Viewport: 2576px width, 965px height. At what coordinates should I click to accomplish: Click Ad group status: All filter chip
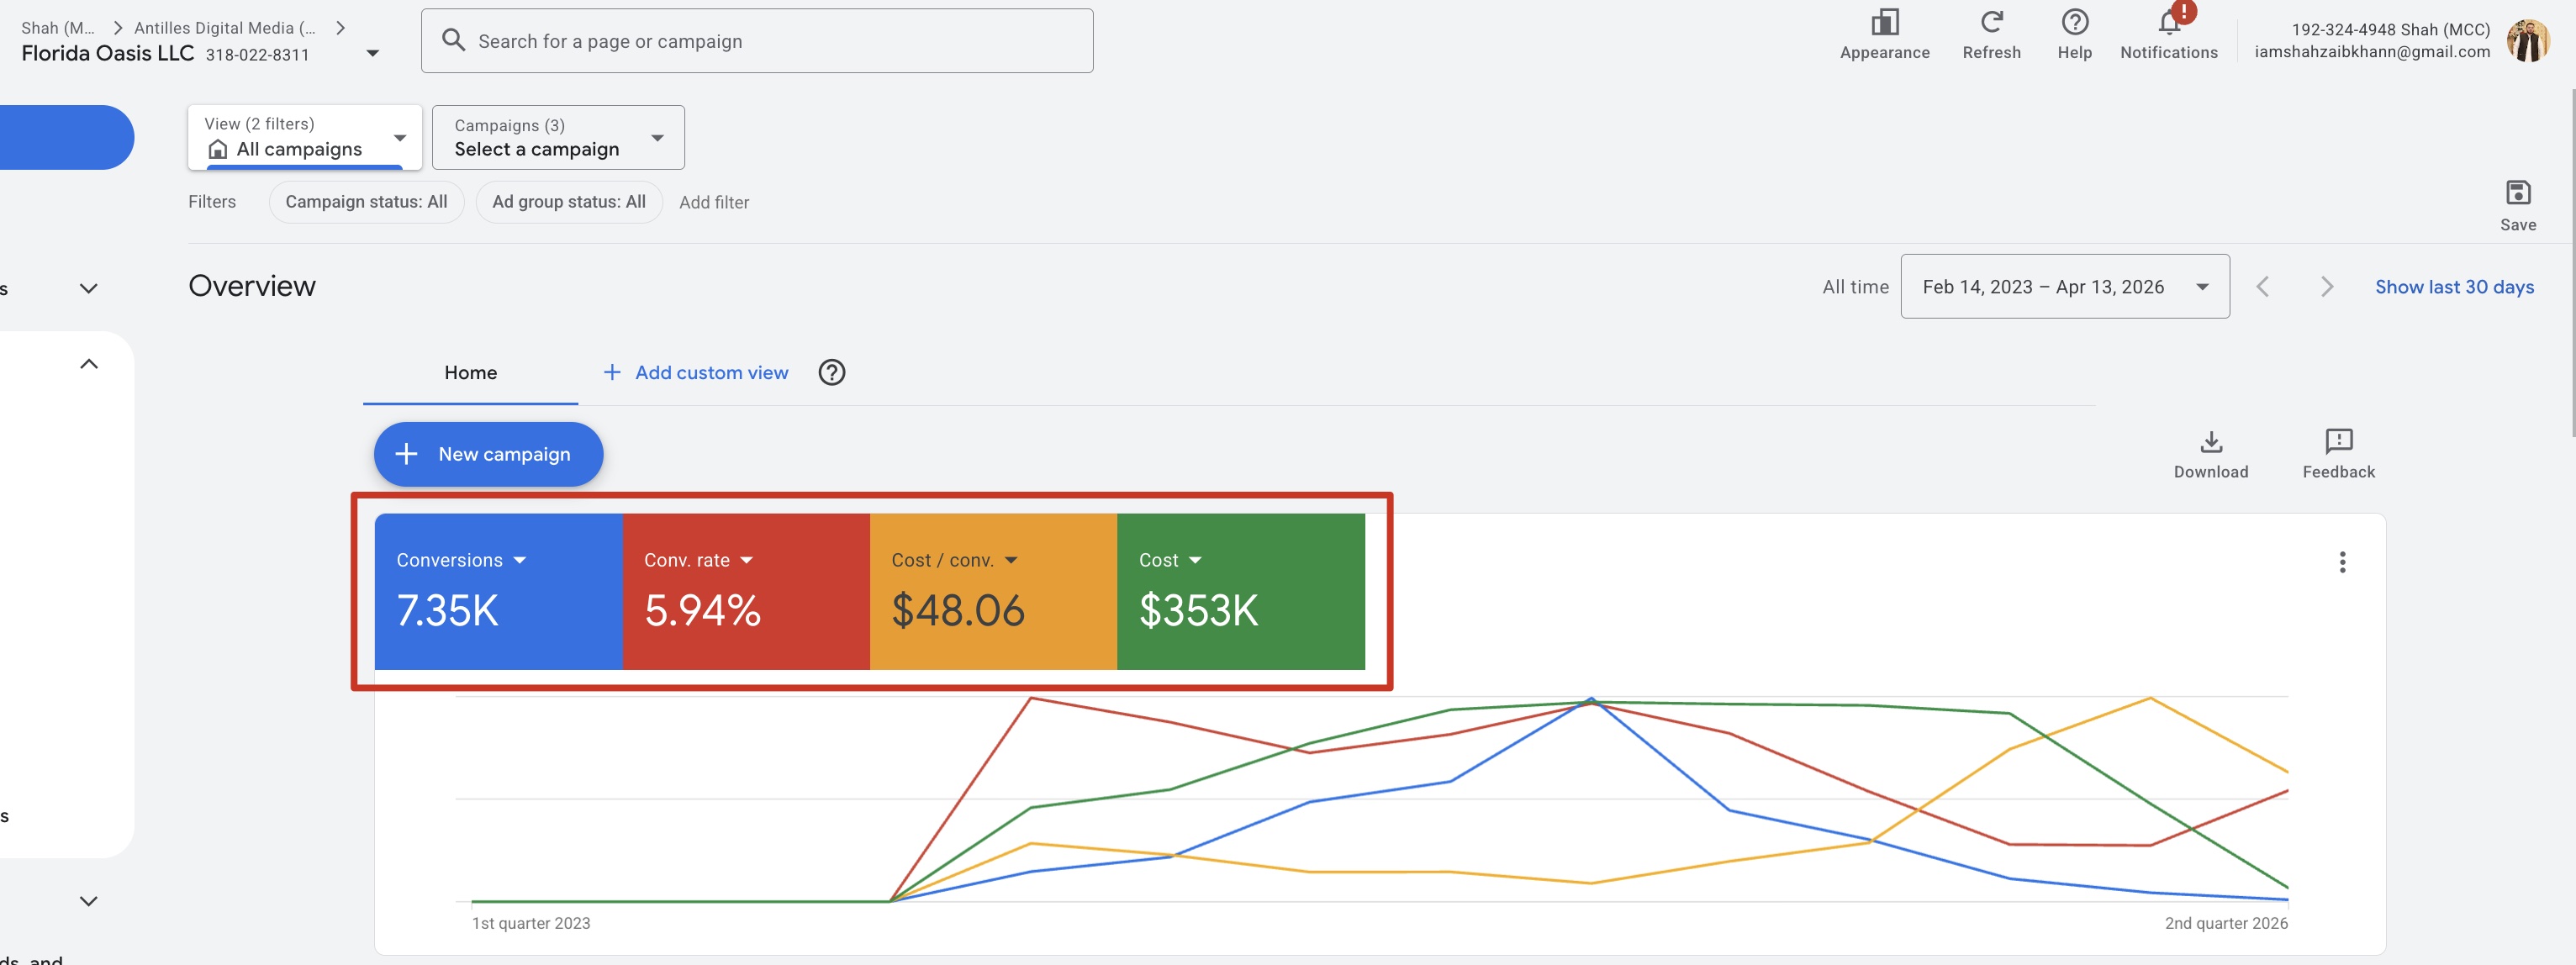click(569, 202)
